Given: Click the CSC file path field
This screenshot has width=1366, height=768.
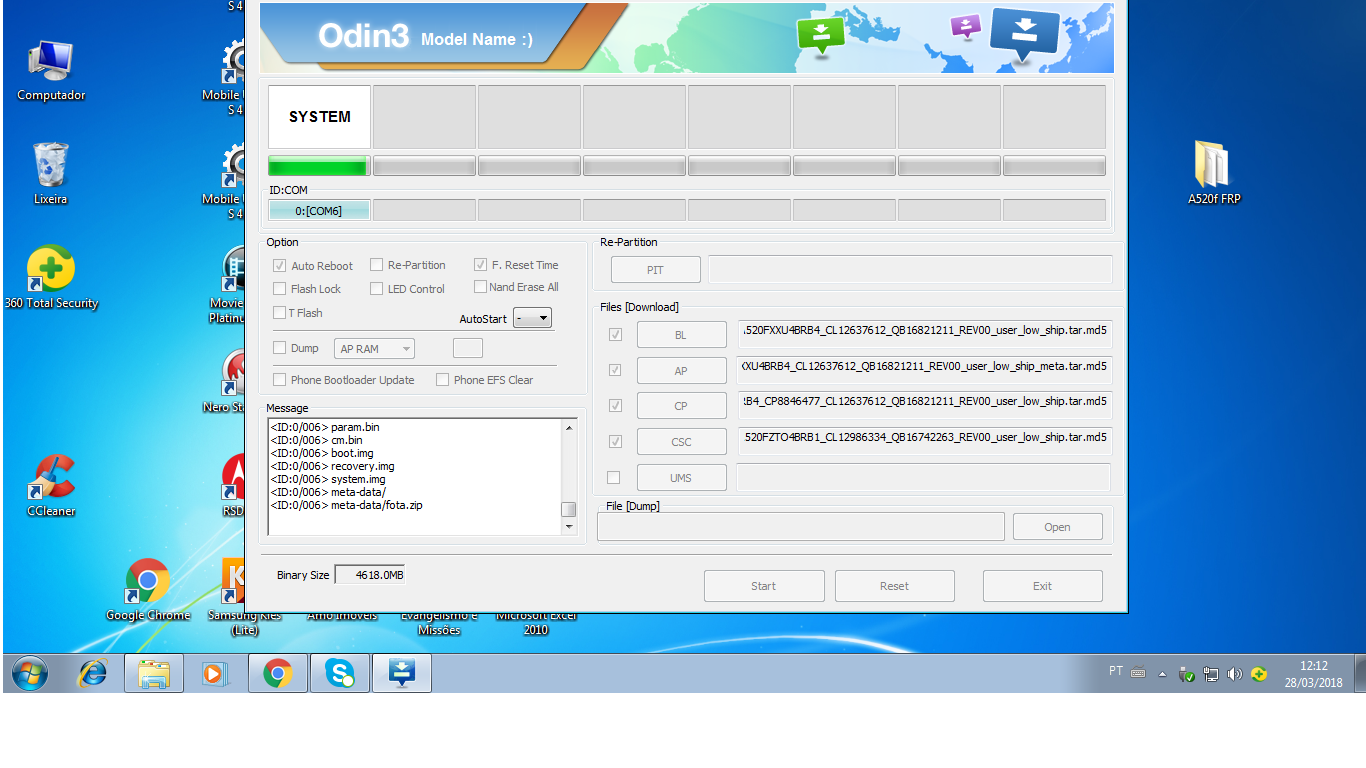Looking at the screenshot, I should coord(925,441).
